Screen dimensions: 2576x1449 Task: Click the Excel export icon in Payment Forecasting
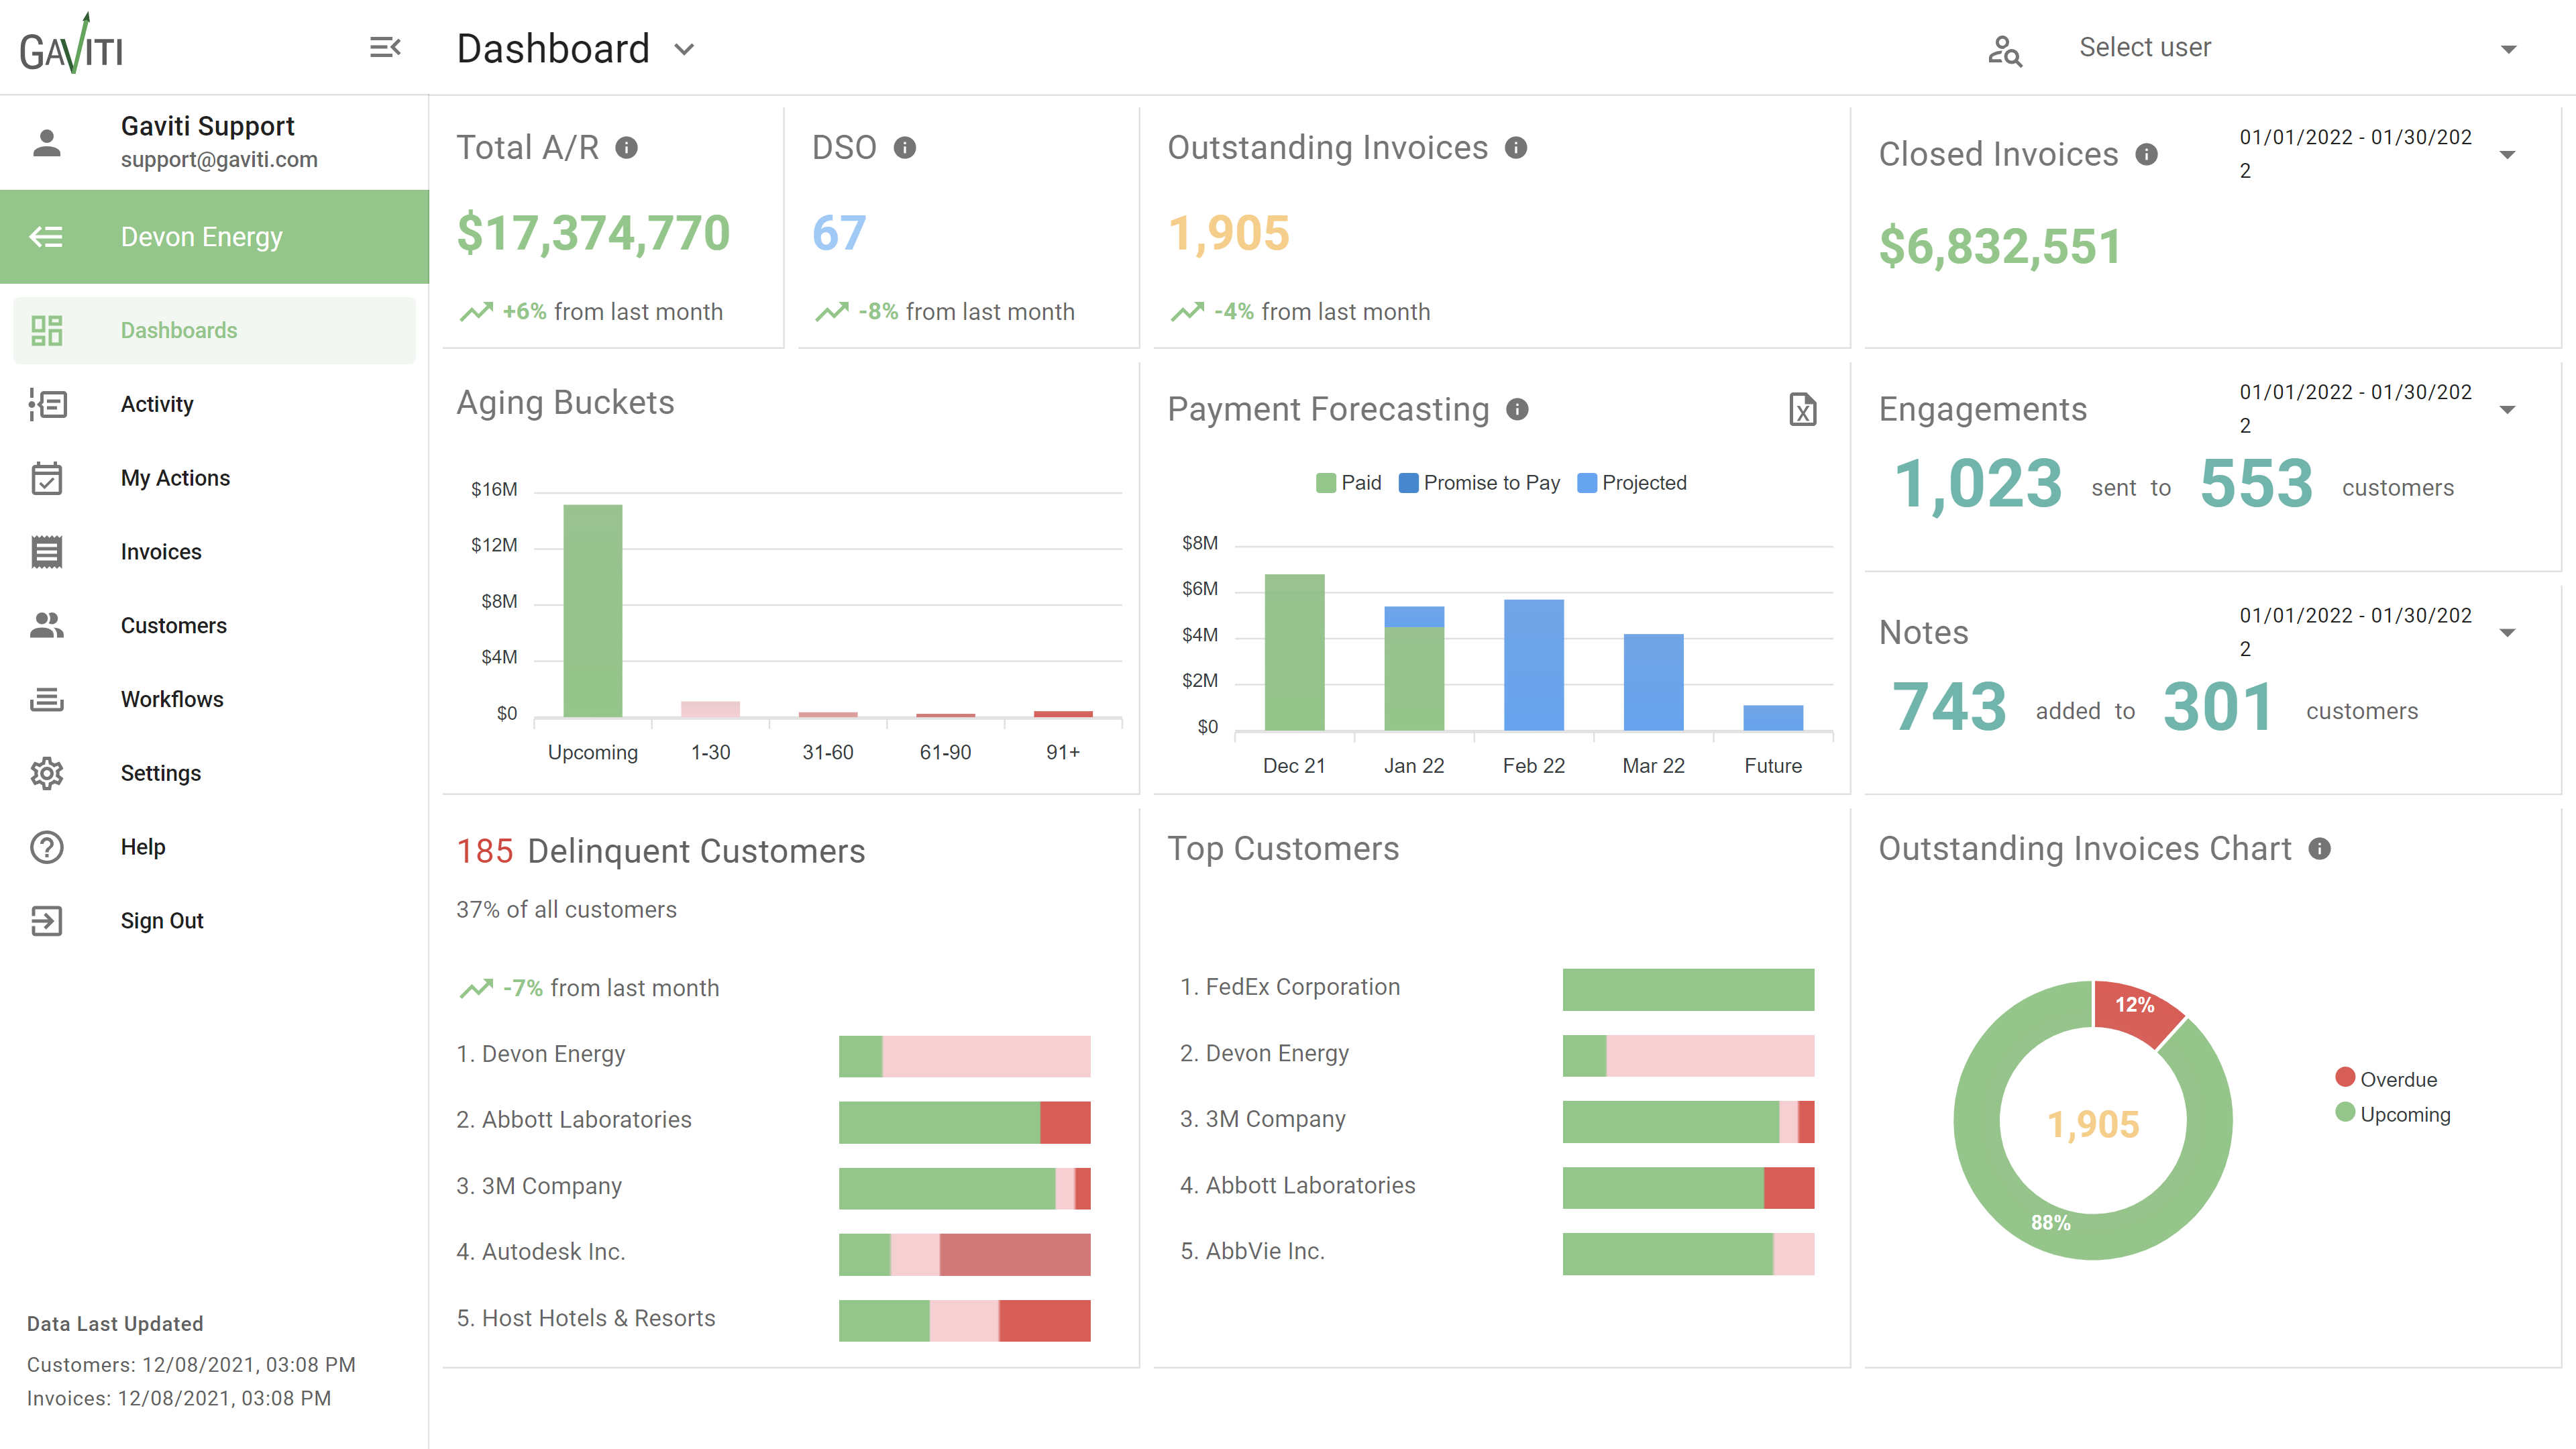point(1802,409)
